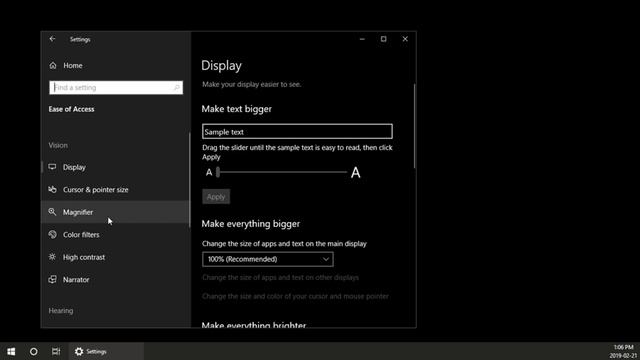Return to Settings Home

coord(73,65)
